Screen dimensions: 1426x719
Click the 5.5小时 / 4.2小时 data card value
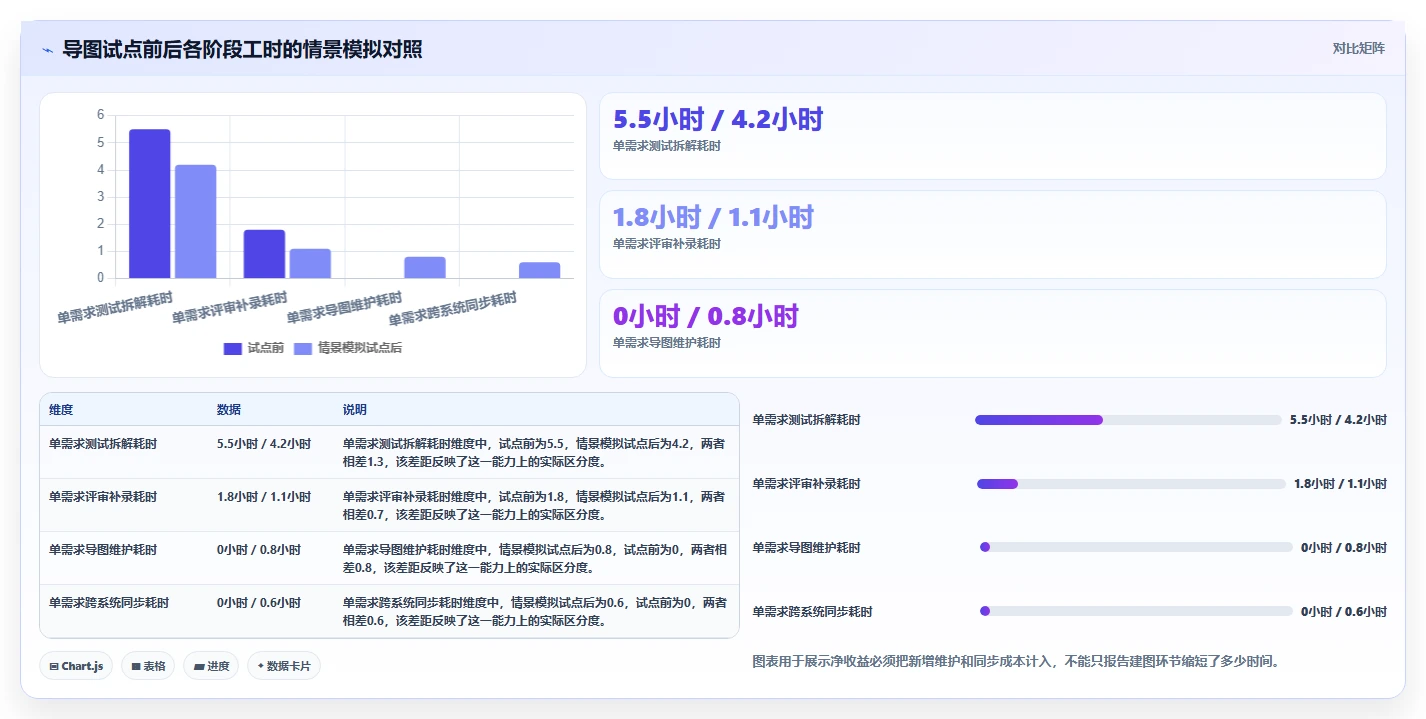[x=718, y=120]
